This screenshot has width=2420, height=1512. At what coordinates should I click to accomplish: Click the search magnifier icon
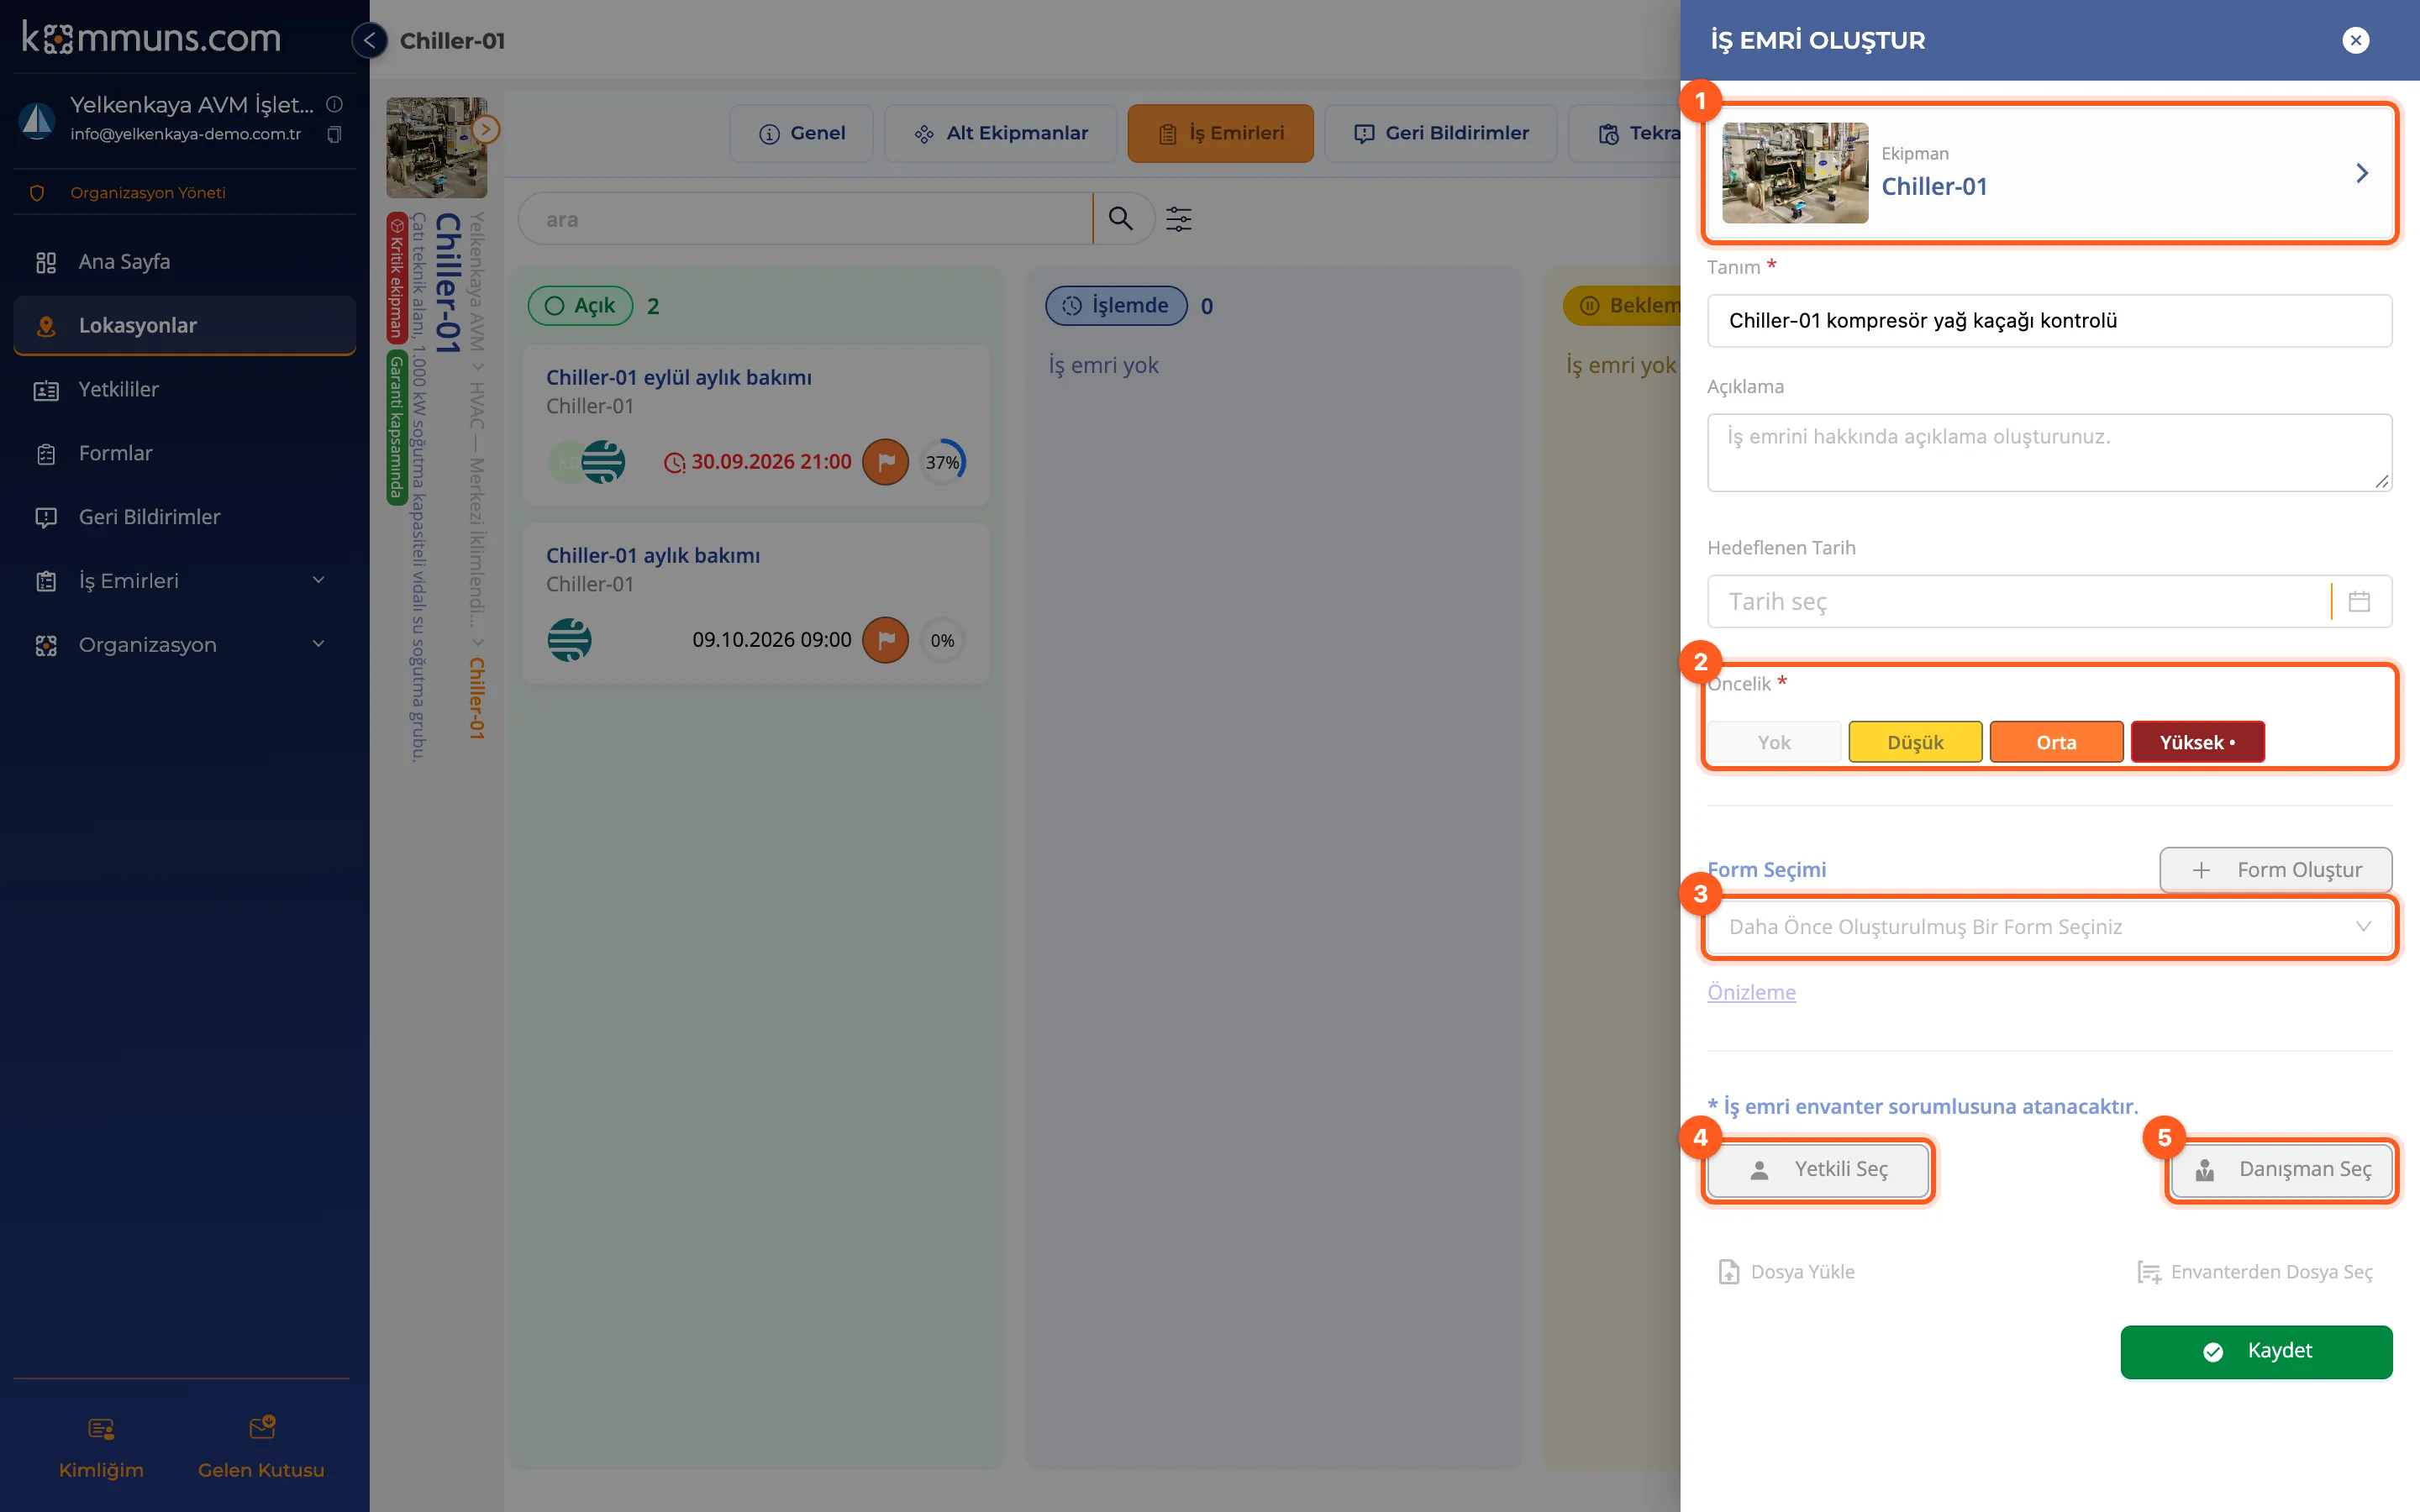pos(1120,218)
